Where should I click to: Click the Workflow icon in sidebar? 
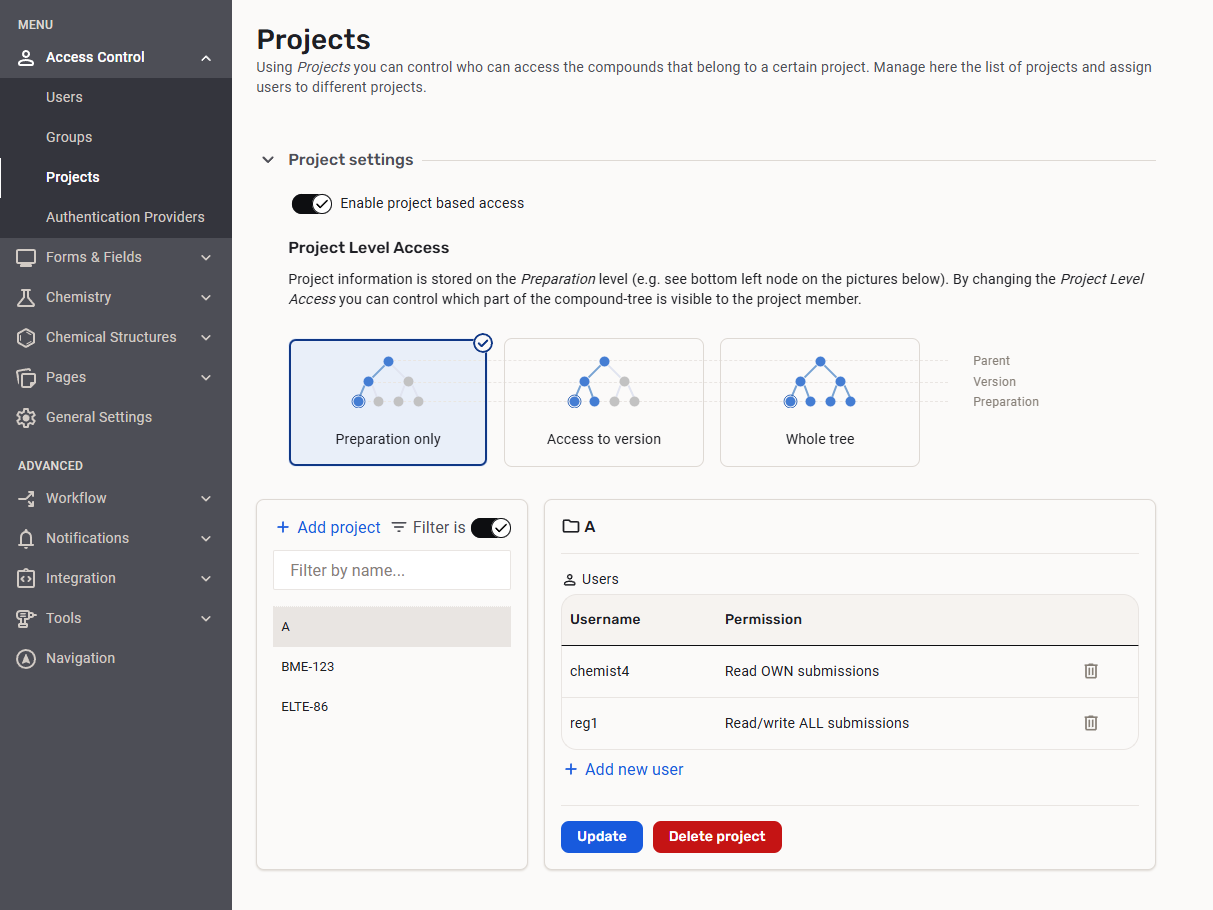pyautogui.click(x=27, y=498)
